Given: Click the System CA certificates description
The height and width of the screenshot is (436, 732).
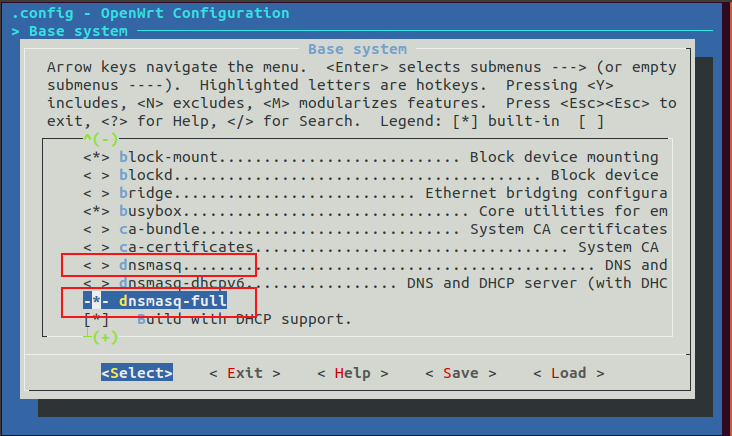Looking at the screenshot, I should (569, 229).
